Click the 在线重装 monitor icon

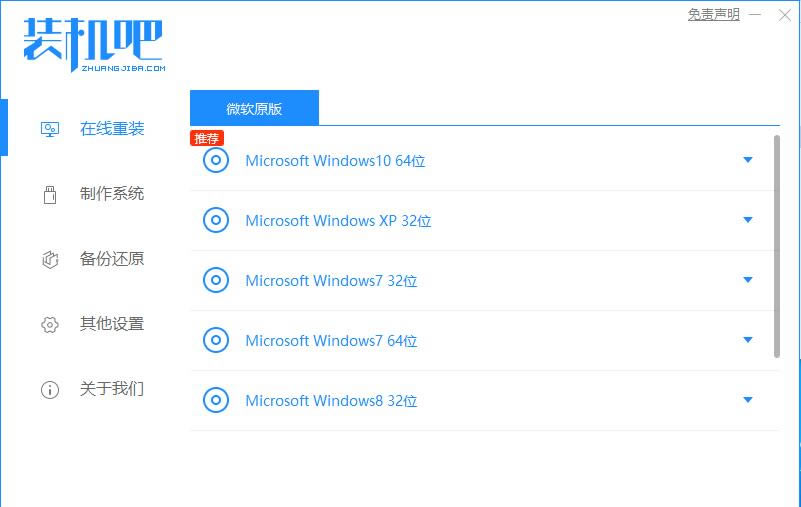(x=50, y=129)
